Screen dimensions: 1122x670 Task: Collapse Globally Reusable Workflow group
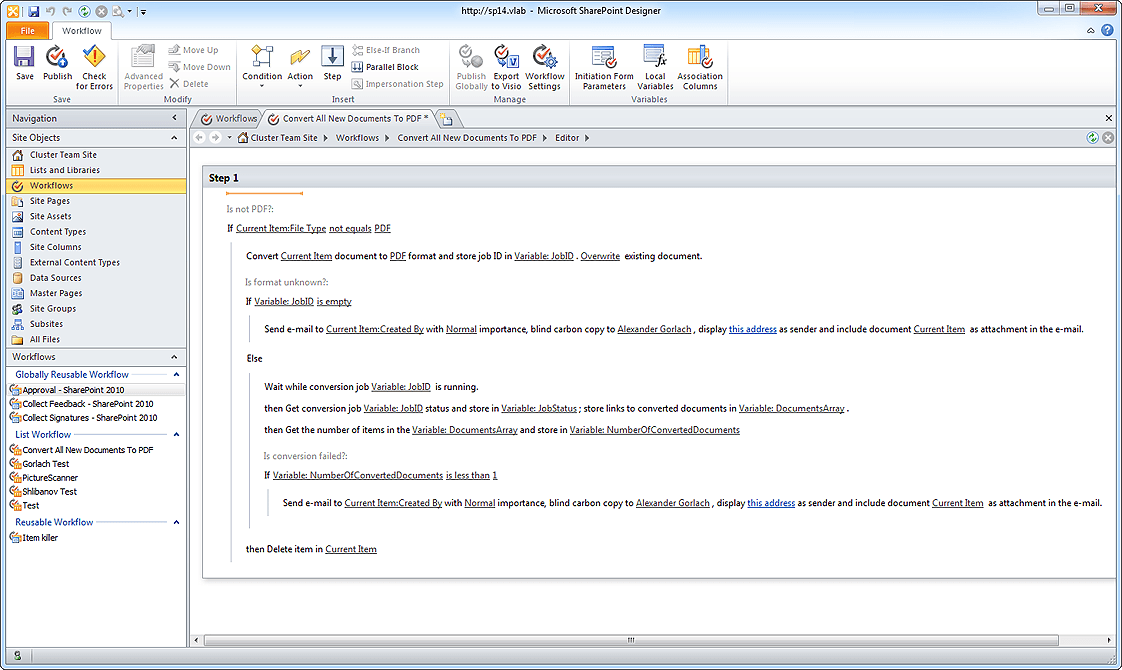tap(176, 374)
